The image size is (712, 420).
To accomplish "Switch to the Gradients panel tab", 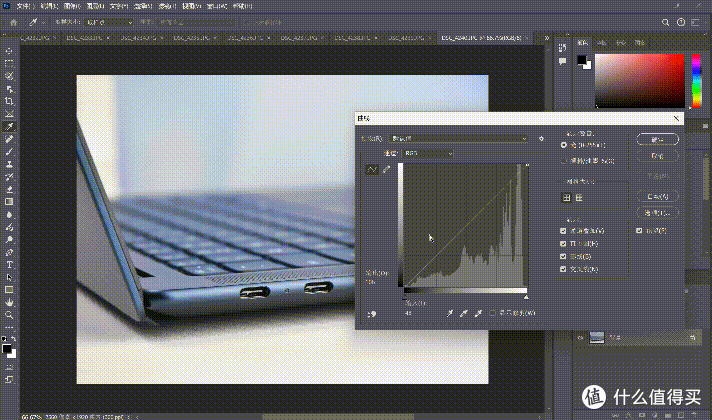I will (621, 43).
